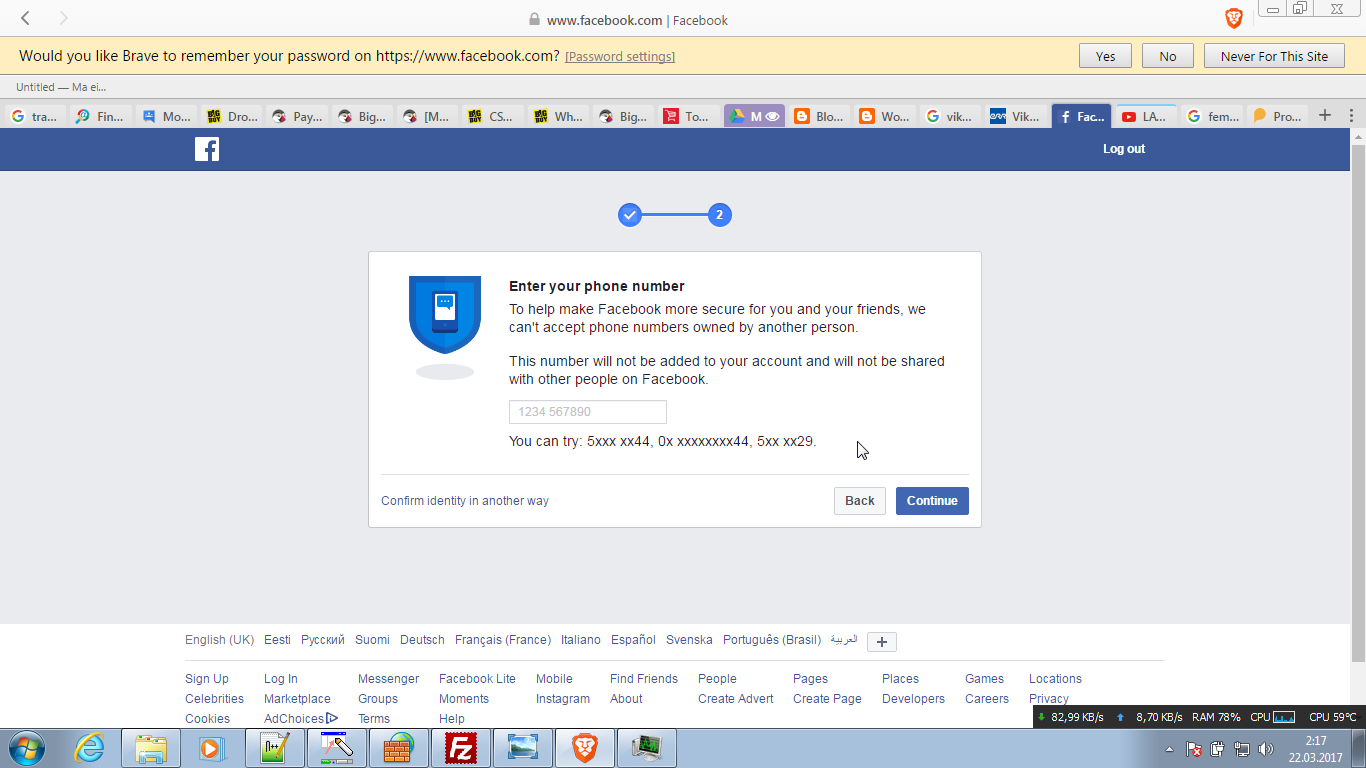This screenshot has height=768, width=1366.
Task: Switch to the Google 'tra...' tab
Action: [35, 116]
